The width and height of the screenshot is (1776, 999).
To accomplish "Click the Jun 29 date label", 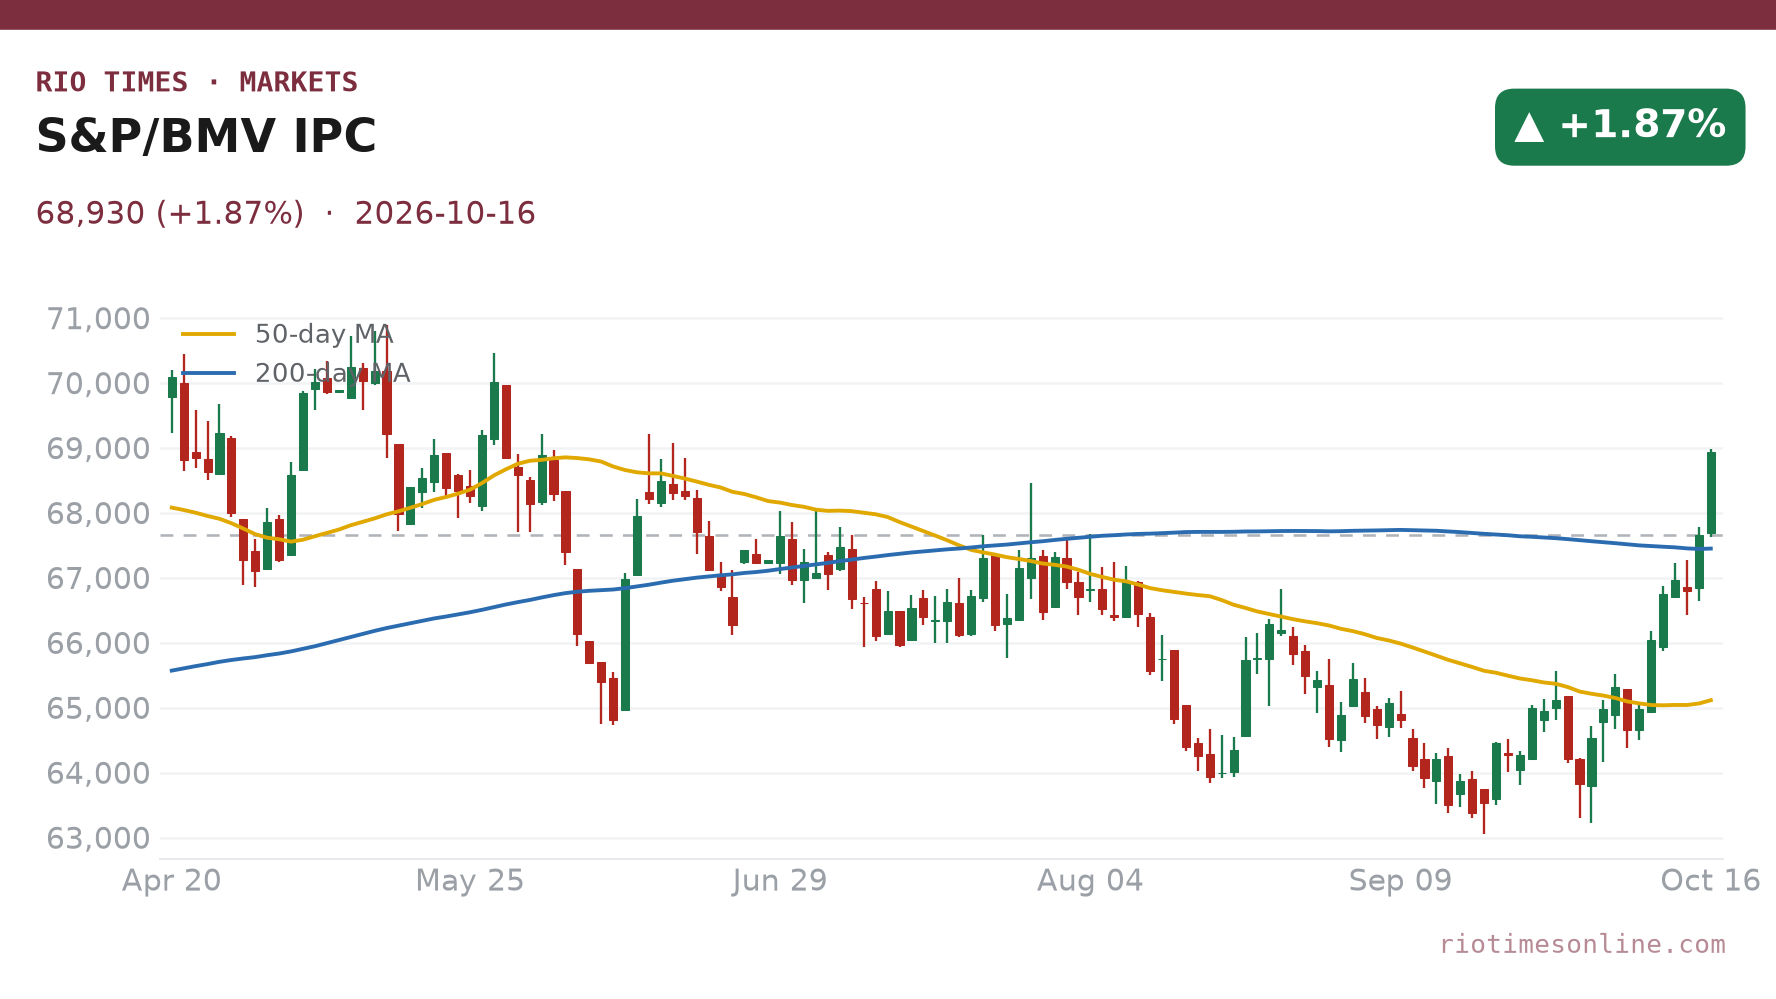I will point(780,881).
